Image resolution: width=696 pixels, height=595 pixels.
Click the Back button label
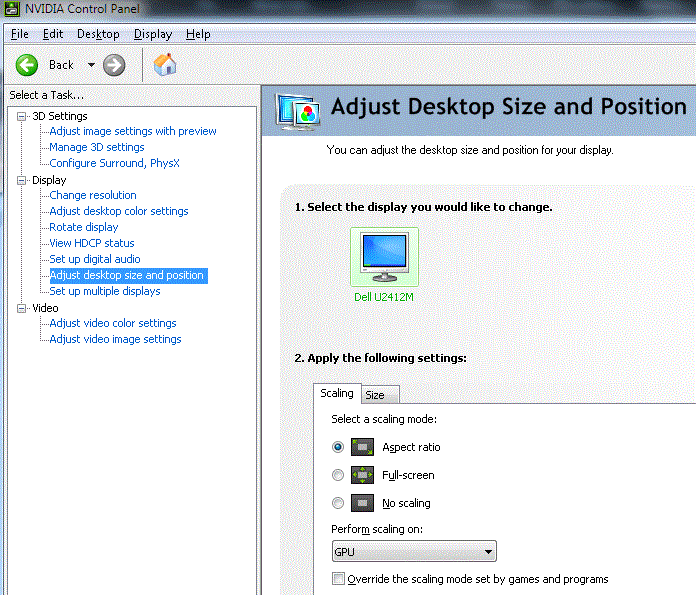(x=61, y=65)
